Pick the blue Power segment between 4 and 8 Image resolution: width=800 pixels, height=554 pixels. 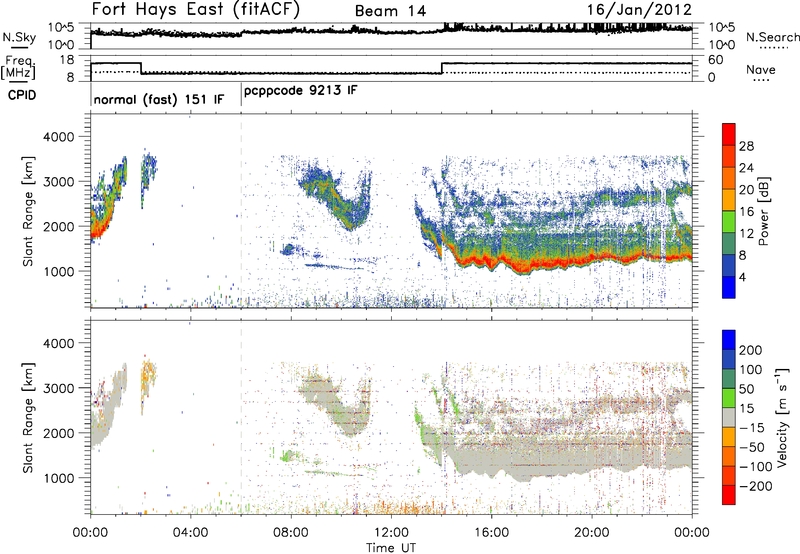(x=729, y=265)
